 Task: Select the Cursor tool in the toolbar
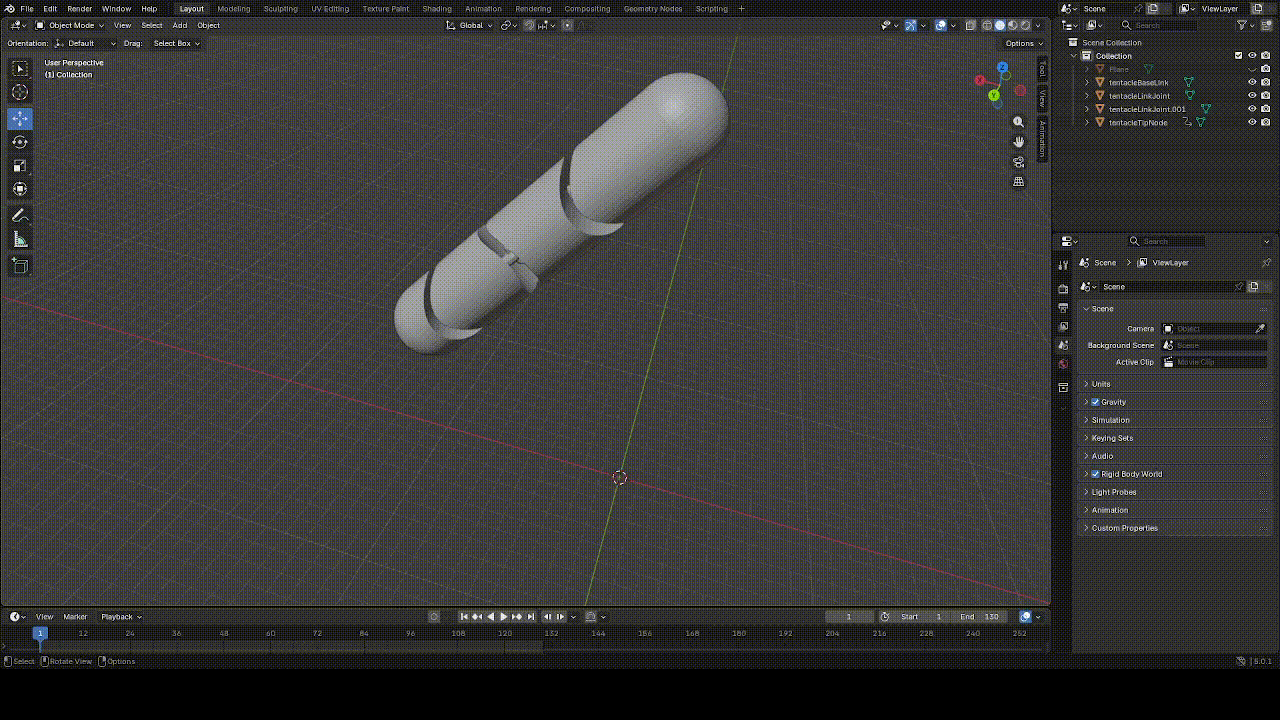pos(20,91)
